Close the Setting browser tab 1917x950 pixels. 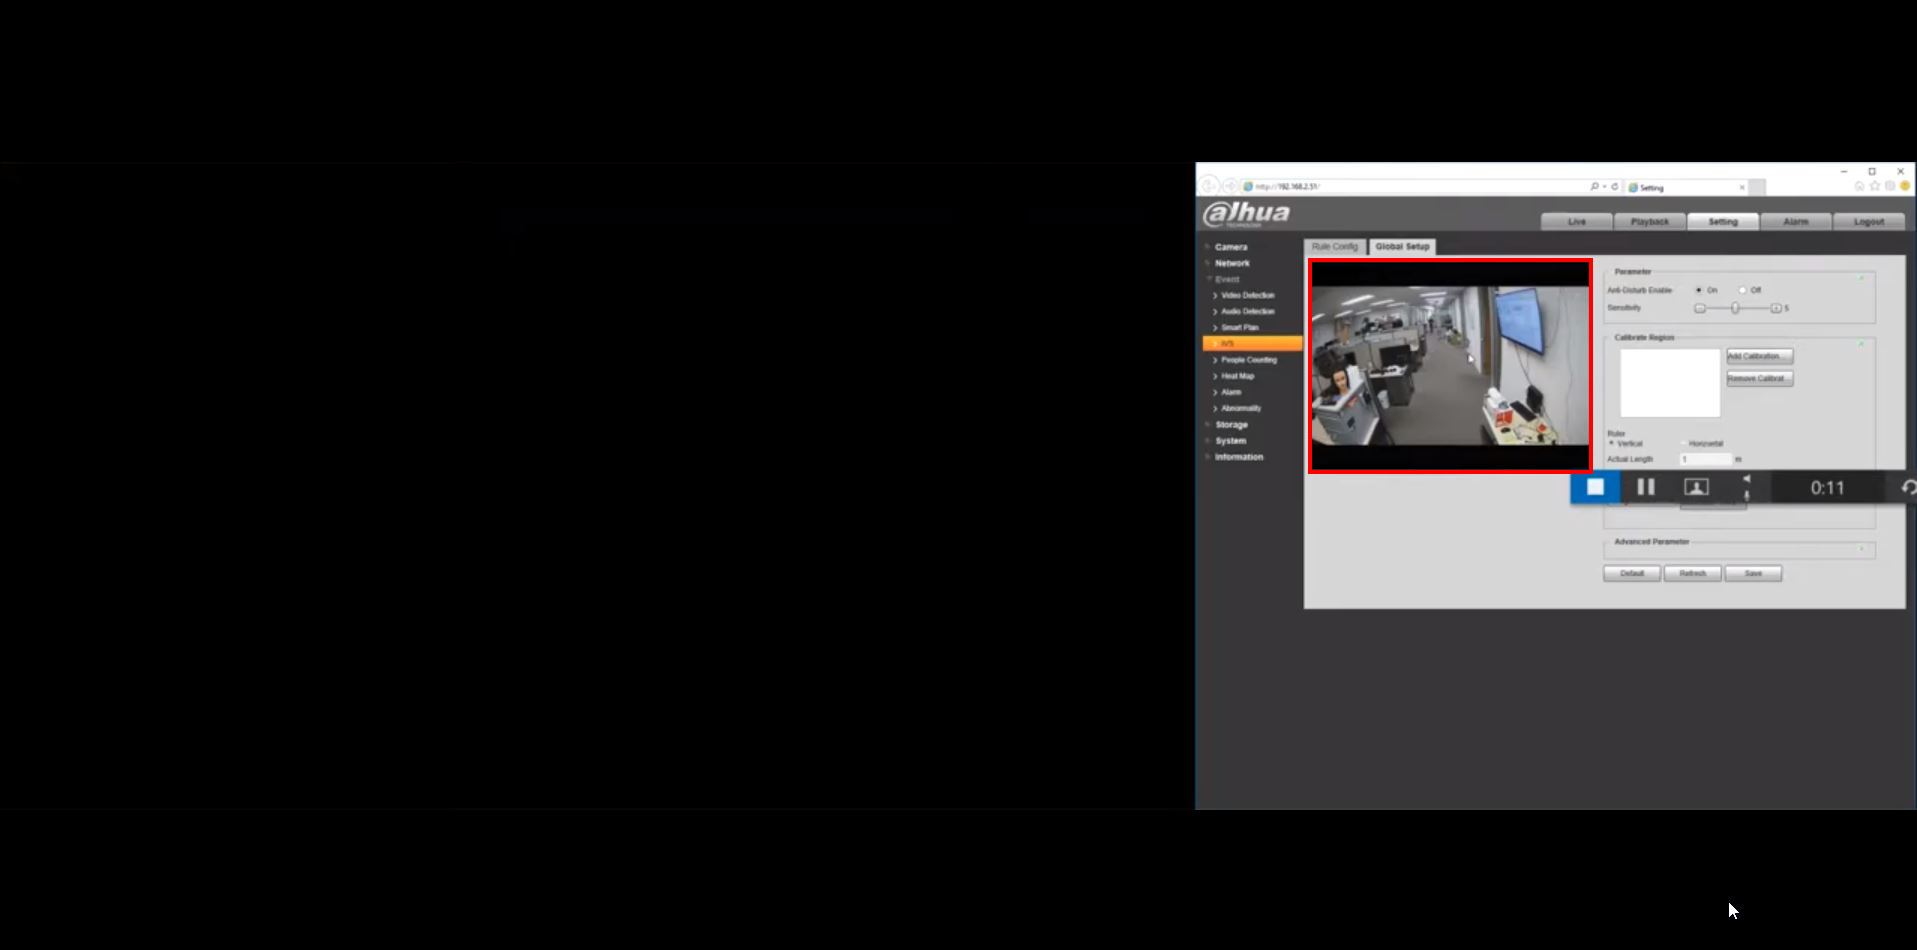coord(1742,187)
